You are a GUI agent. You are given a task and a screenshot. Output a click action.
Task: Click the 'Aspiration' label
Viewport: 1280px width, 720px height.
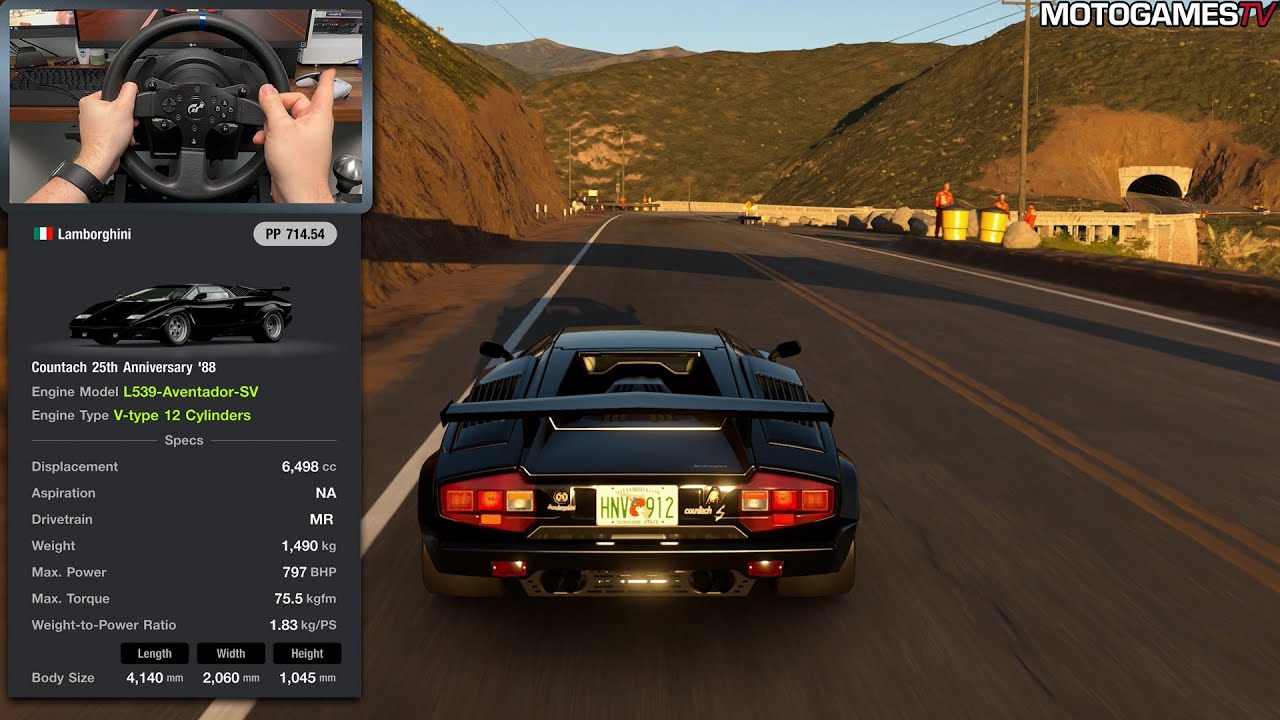pos(64,493)
